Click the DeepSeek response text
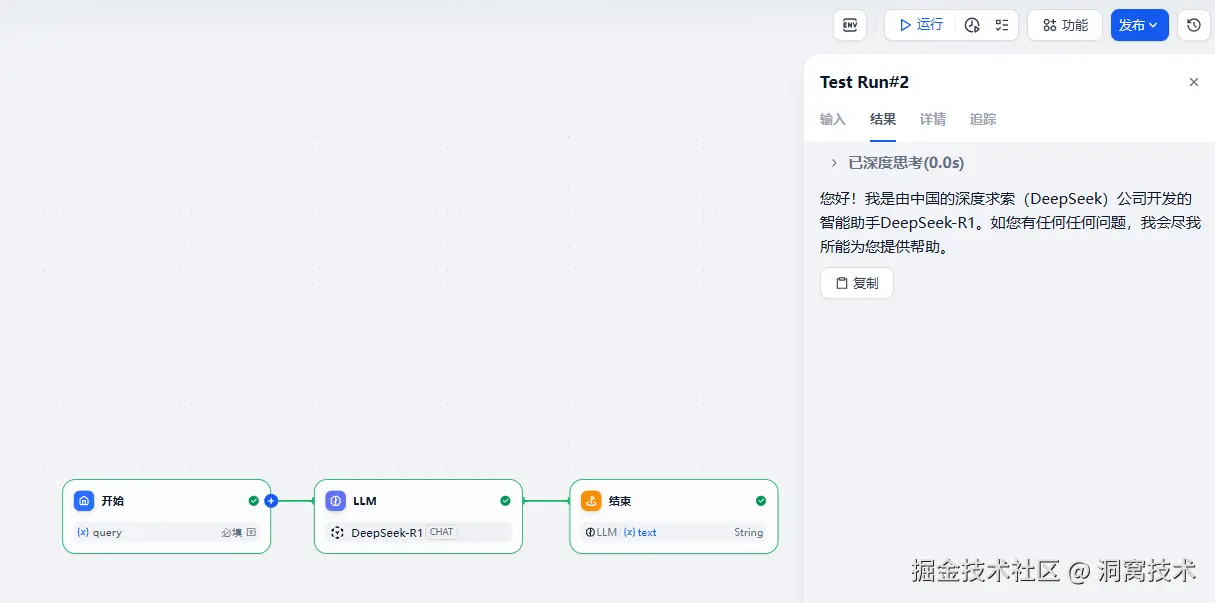This screenshot has height=603, width=1215. coord(1010,222)
